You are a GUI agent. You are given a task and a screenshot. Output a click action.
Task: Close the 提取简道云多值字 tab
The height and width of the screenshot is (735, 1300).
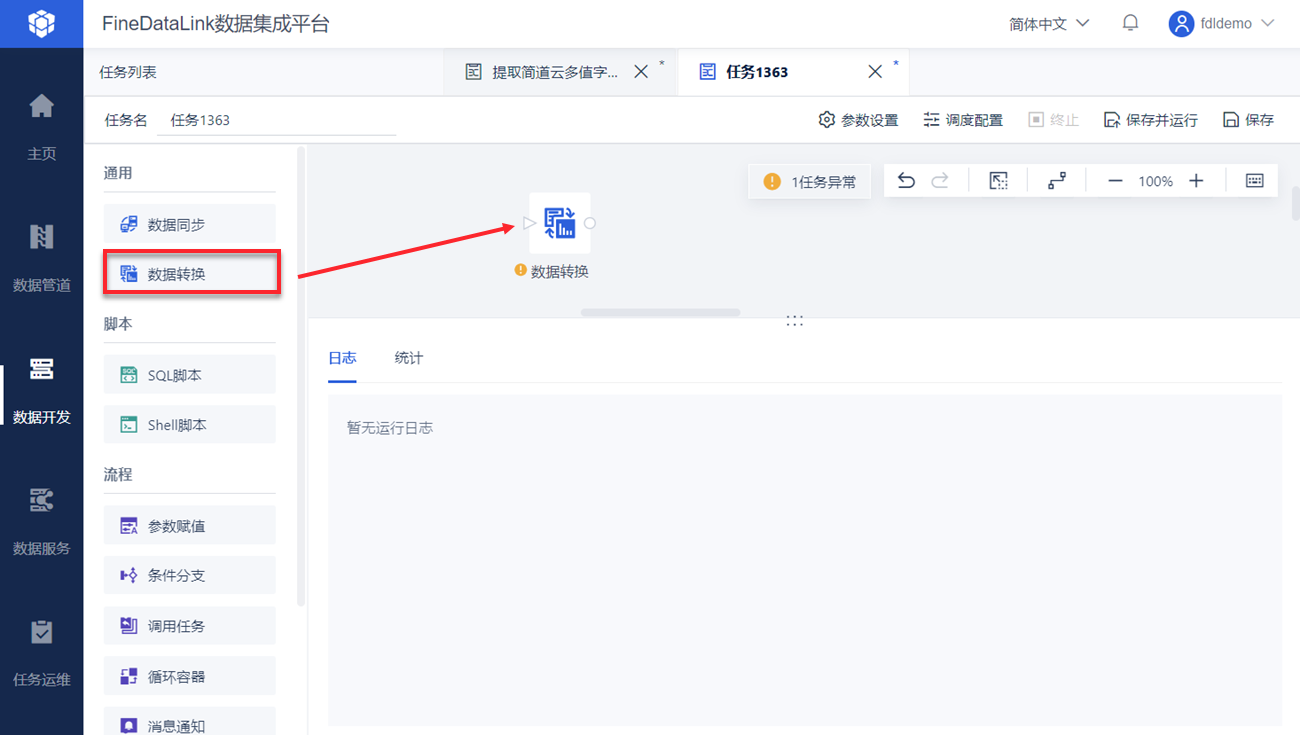click(x=642, y=72)
